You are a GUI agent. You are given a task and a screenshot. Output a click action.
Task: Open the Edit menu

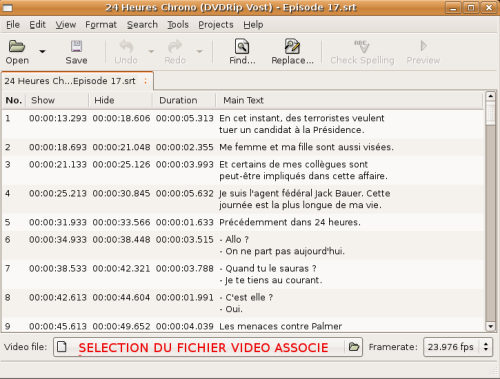pos(37,25)
